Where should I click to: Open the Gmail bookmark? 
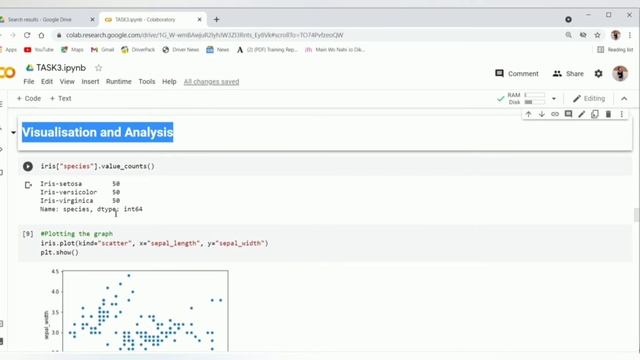(x=102, y=50)
